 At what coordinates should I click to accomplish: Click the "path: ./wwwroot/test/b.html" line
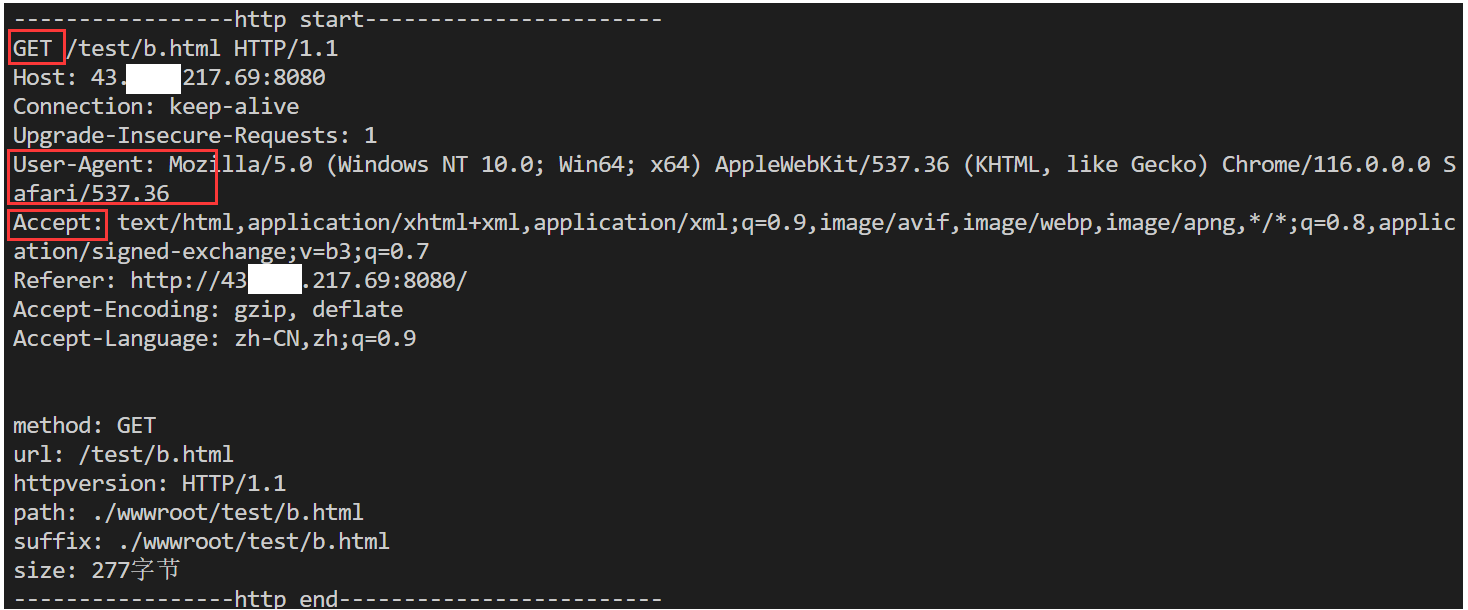click(x=188, y=513)
